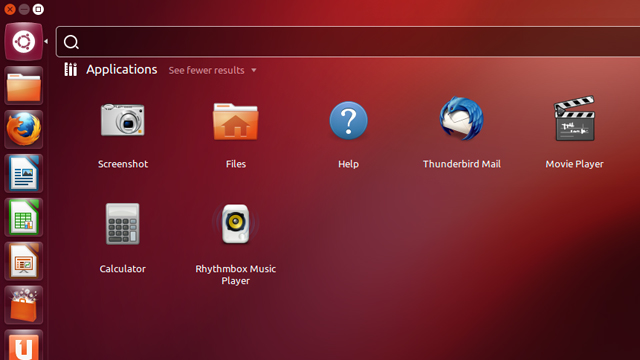
Task: Click See fewer results
Action: [207, 70]
